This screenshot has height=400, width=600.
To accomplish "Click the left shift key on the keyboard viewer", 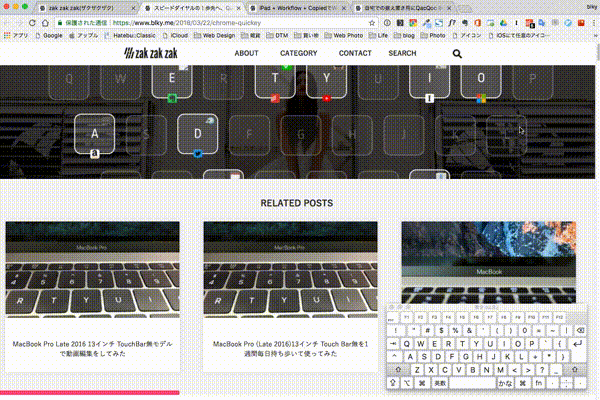I will 398,370.
